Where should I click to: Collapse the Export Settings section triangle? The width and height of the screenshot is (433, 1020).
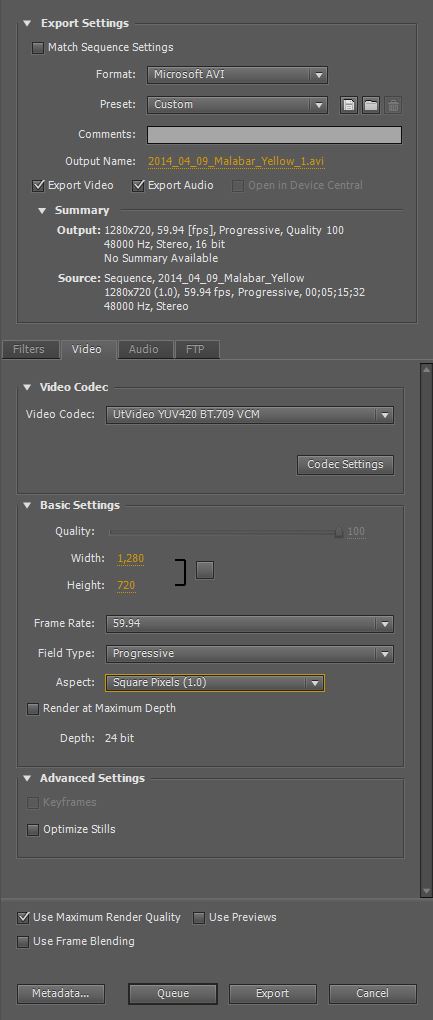tap(27, 23)
